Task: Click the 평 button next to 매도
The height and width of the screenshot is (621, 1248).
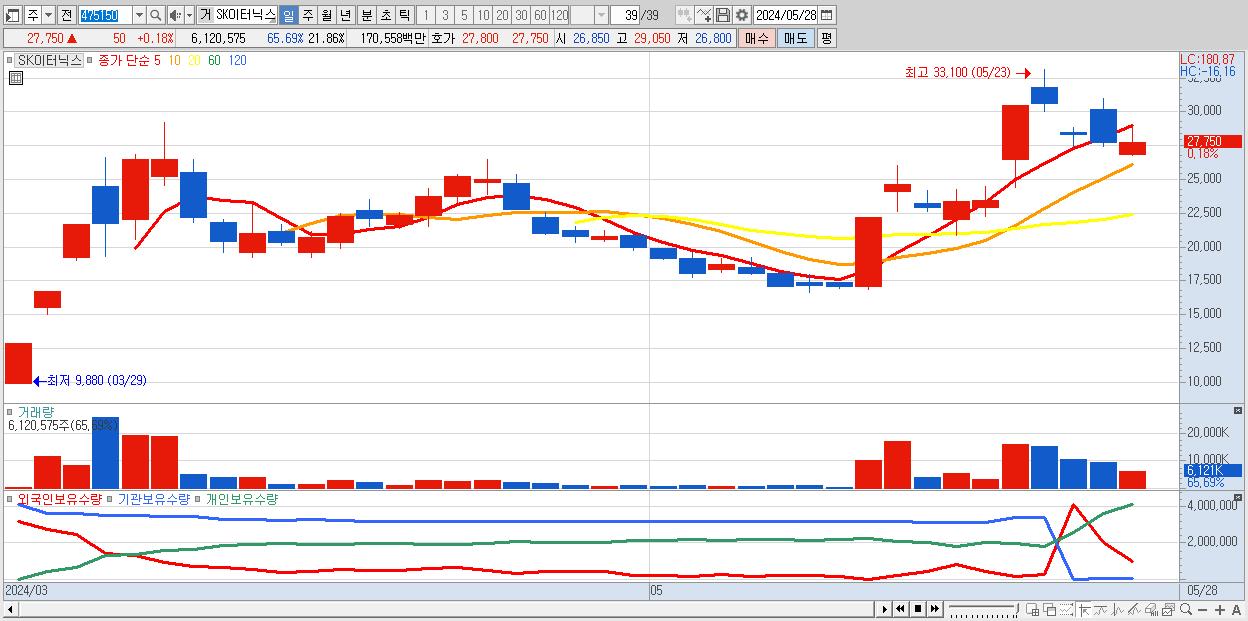Action: click(x=826, y=38)
